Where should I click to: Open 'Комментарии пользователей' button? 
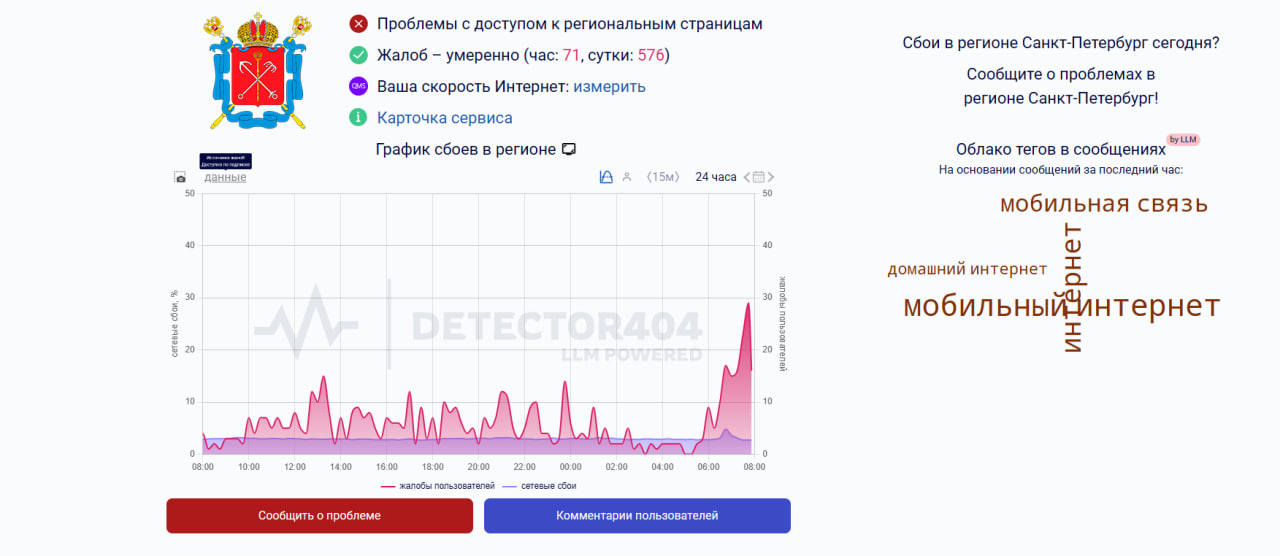pyautogui.click(x=637, y=516)
